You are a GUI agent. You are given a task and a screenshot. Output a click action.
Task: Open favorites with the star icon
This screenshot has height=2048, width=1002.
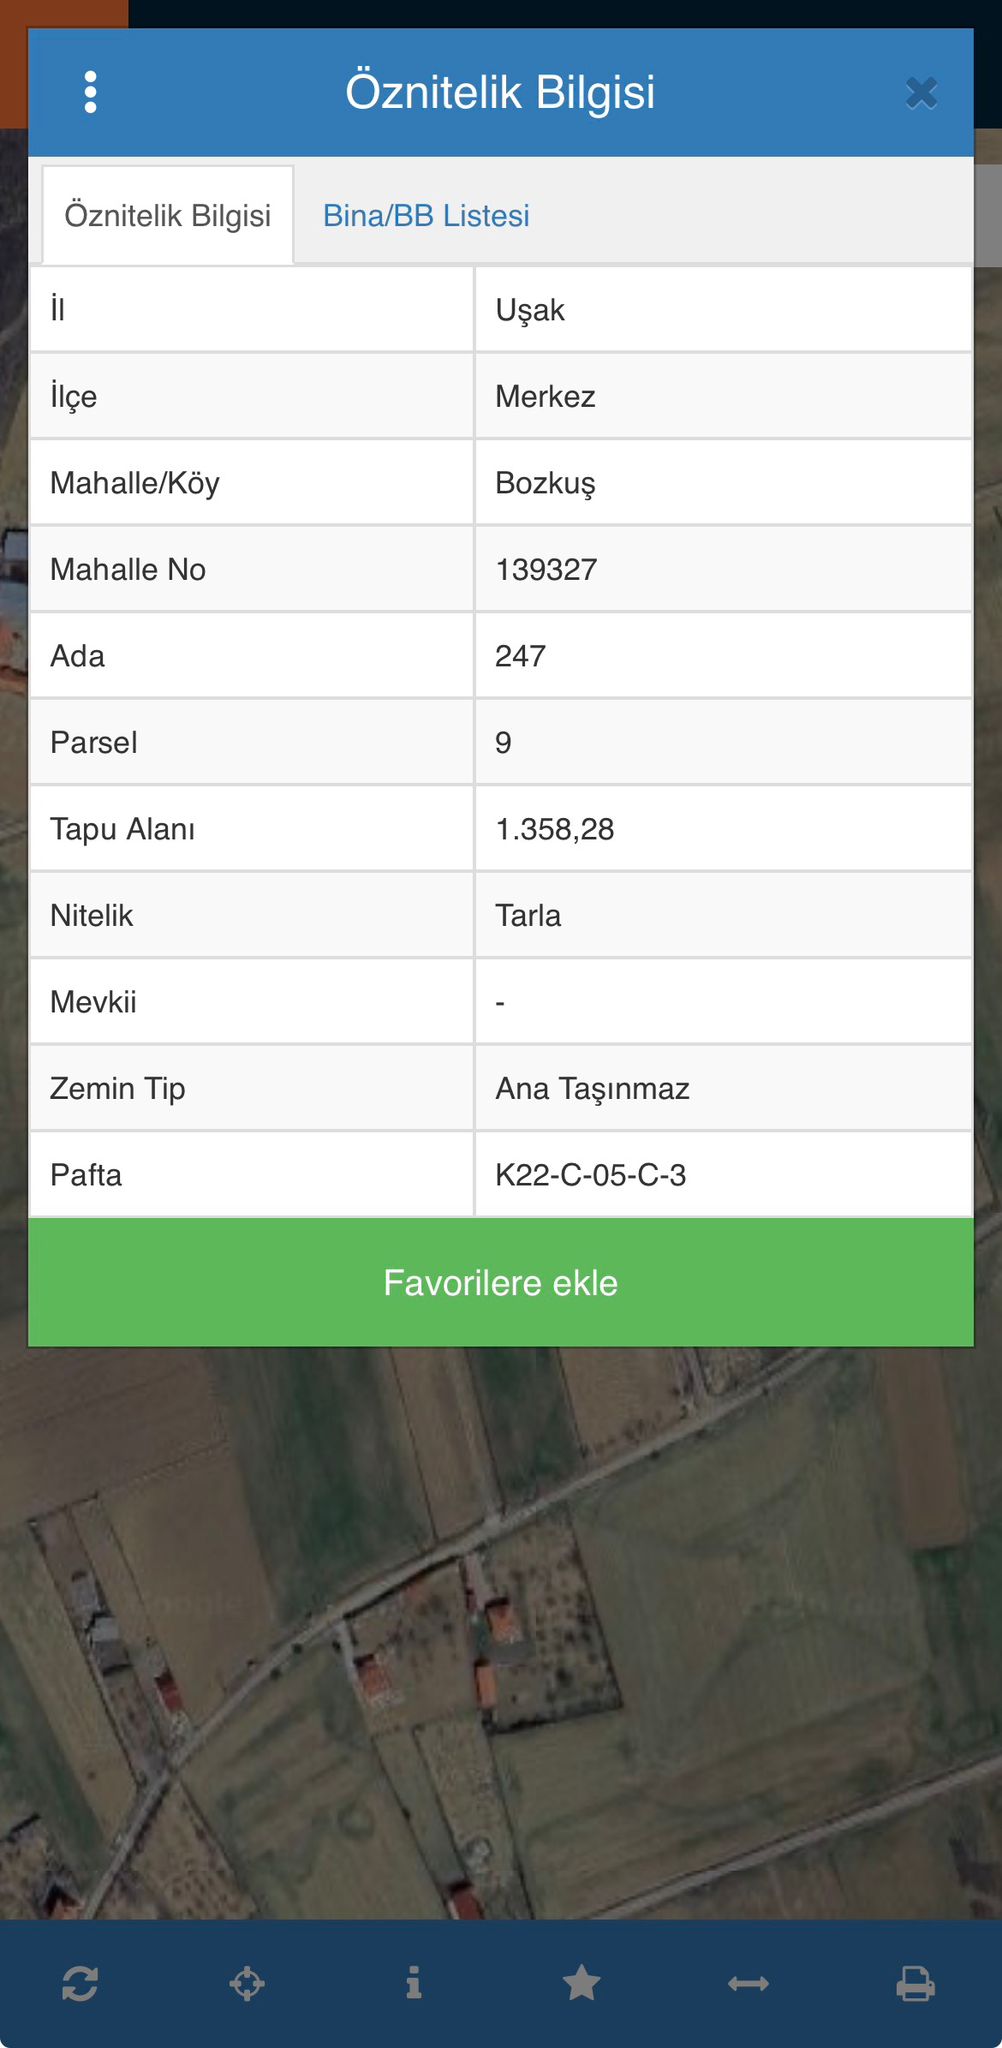(581, 1983)
